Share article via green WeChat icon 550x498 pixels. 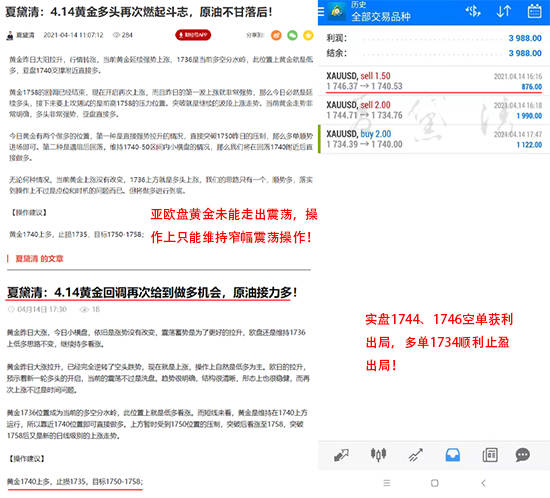point(292,35)
